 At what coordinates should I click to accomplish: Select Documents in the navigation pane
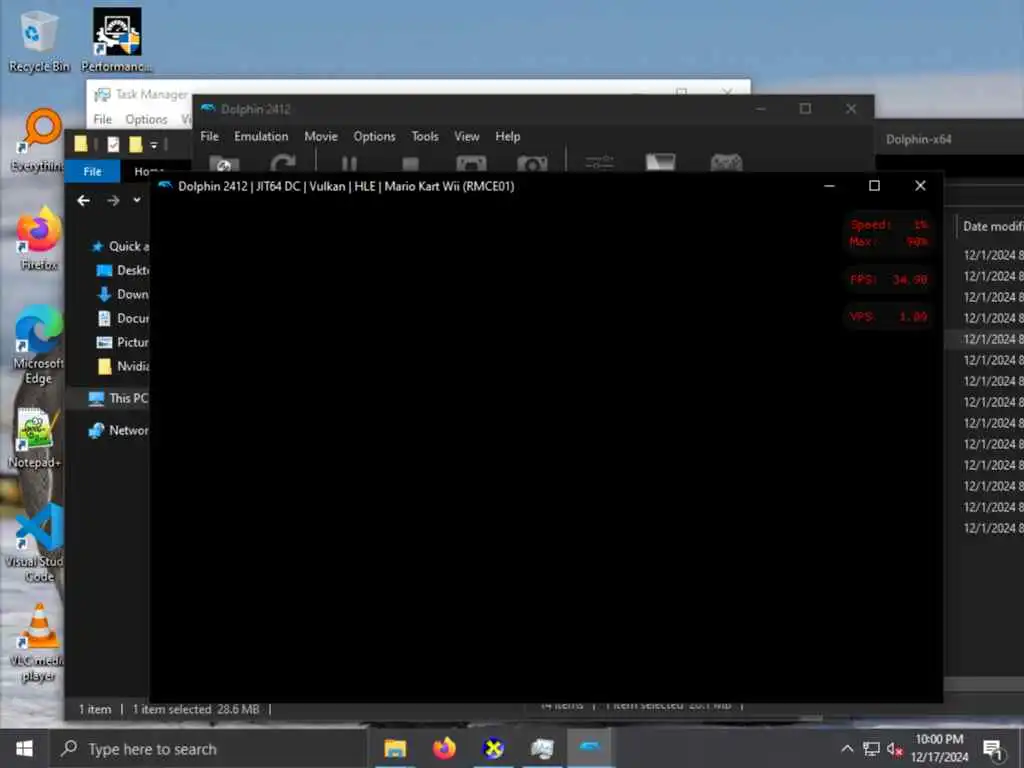(x=123, y=319)
